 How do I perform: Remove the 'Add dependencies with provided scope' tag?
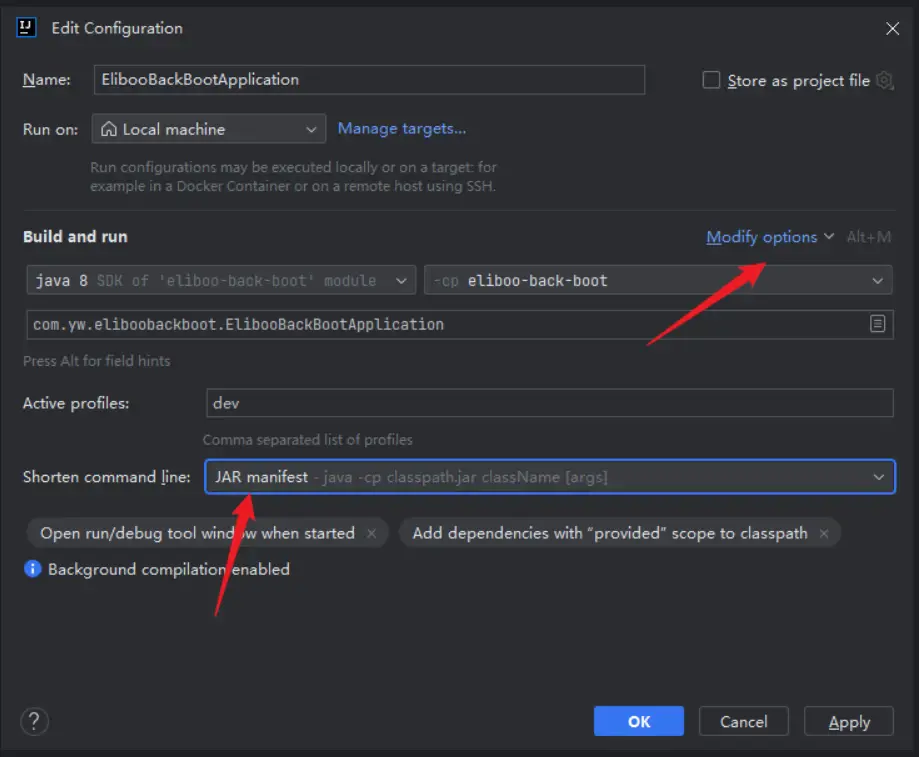click(824, 534)
